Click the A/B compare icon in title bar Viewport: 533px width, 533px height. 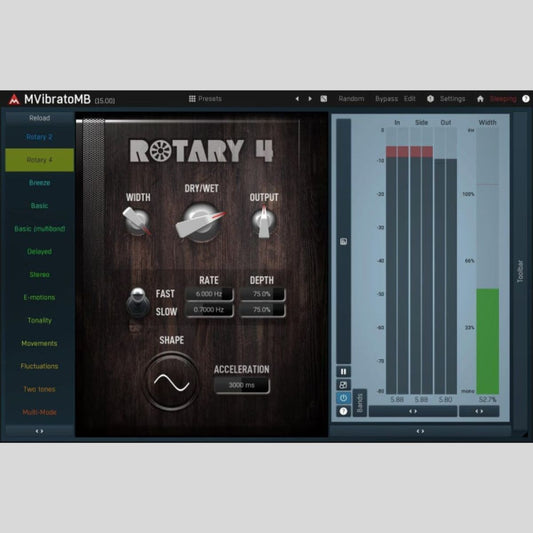[x=324, y=99]
